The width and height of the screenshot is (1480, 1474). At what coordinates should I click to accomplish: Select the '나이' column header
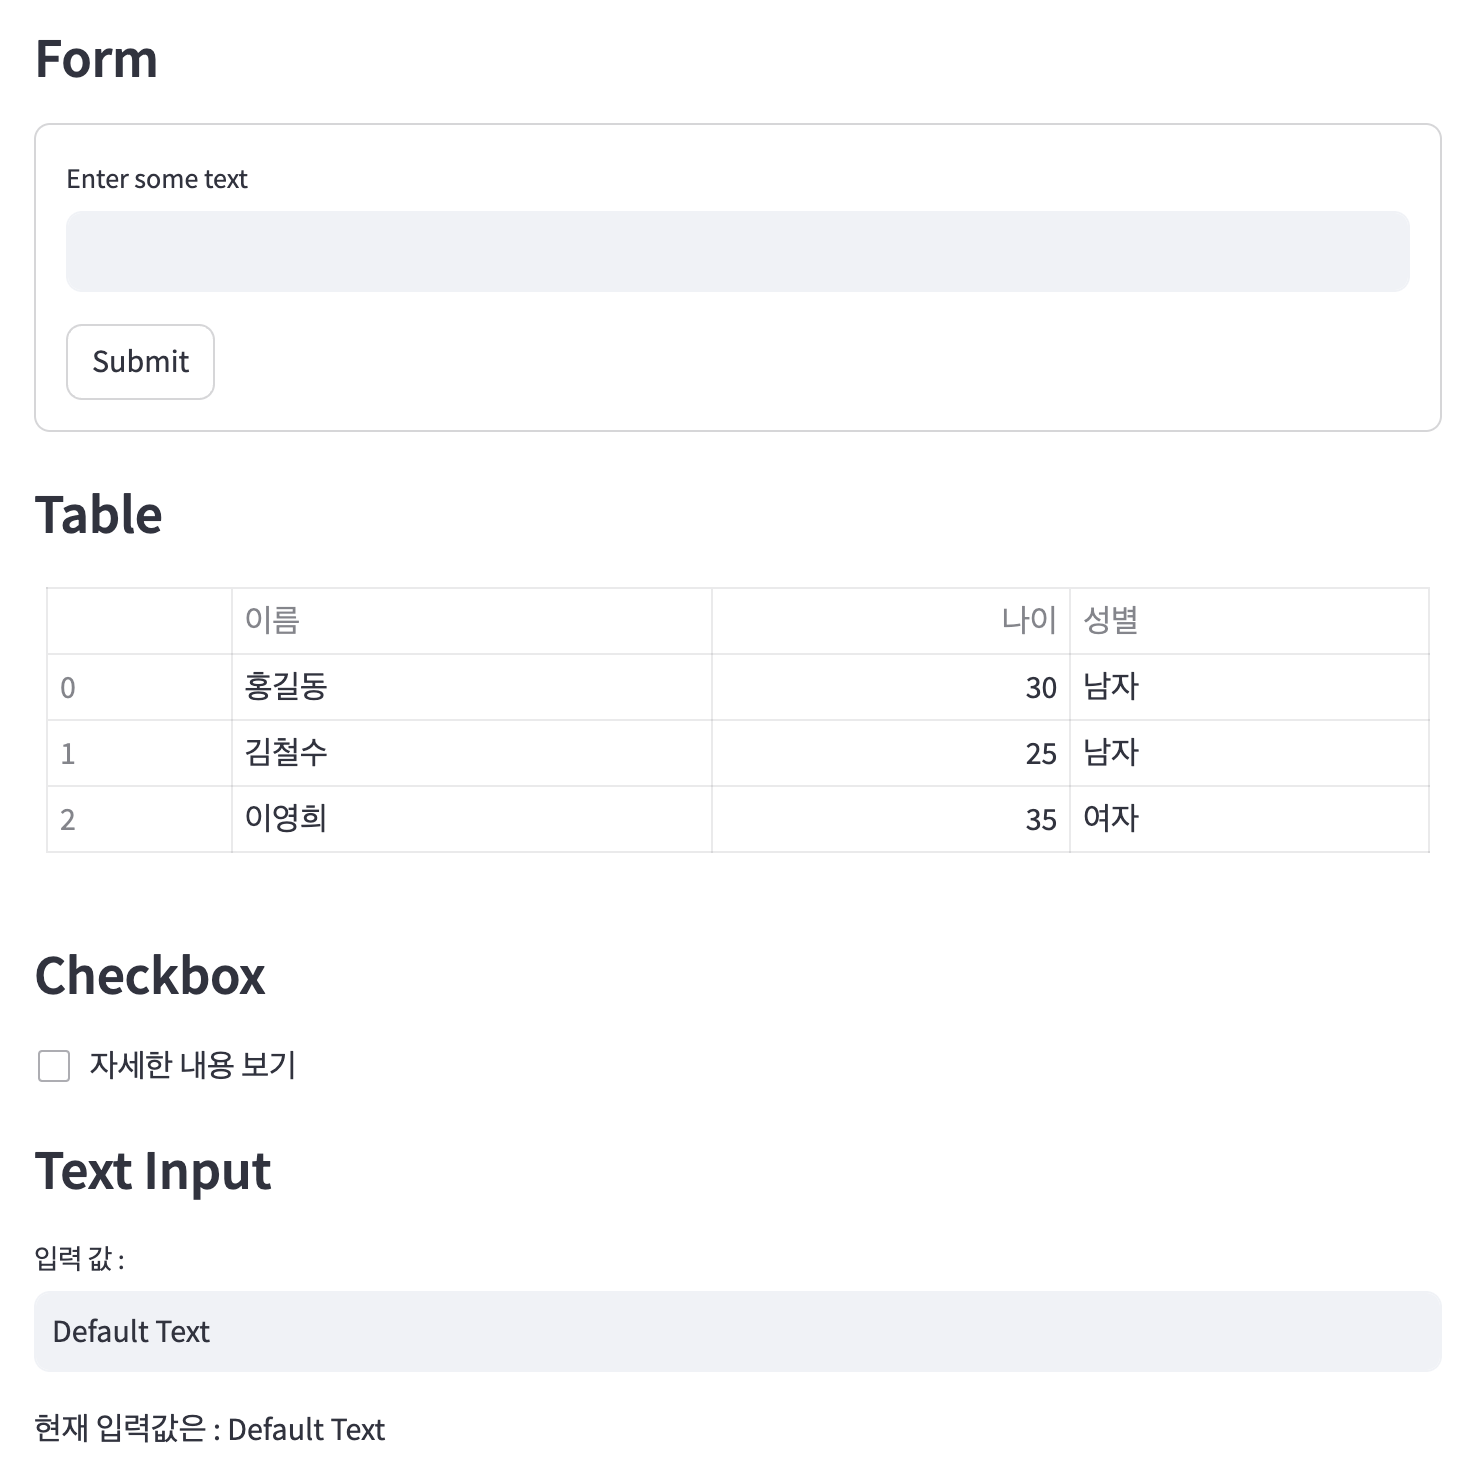pyautogui.click(x=891, y=621)
